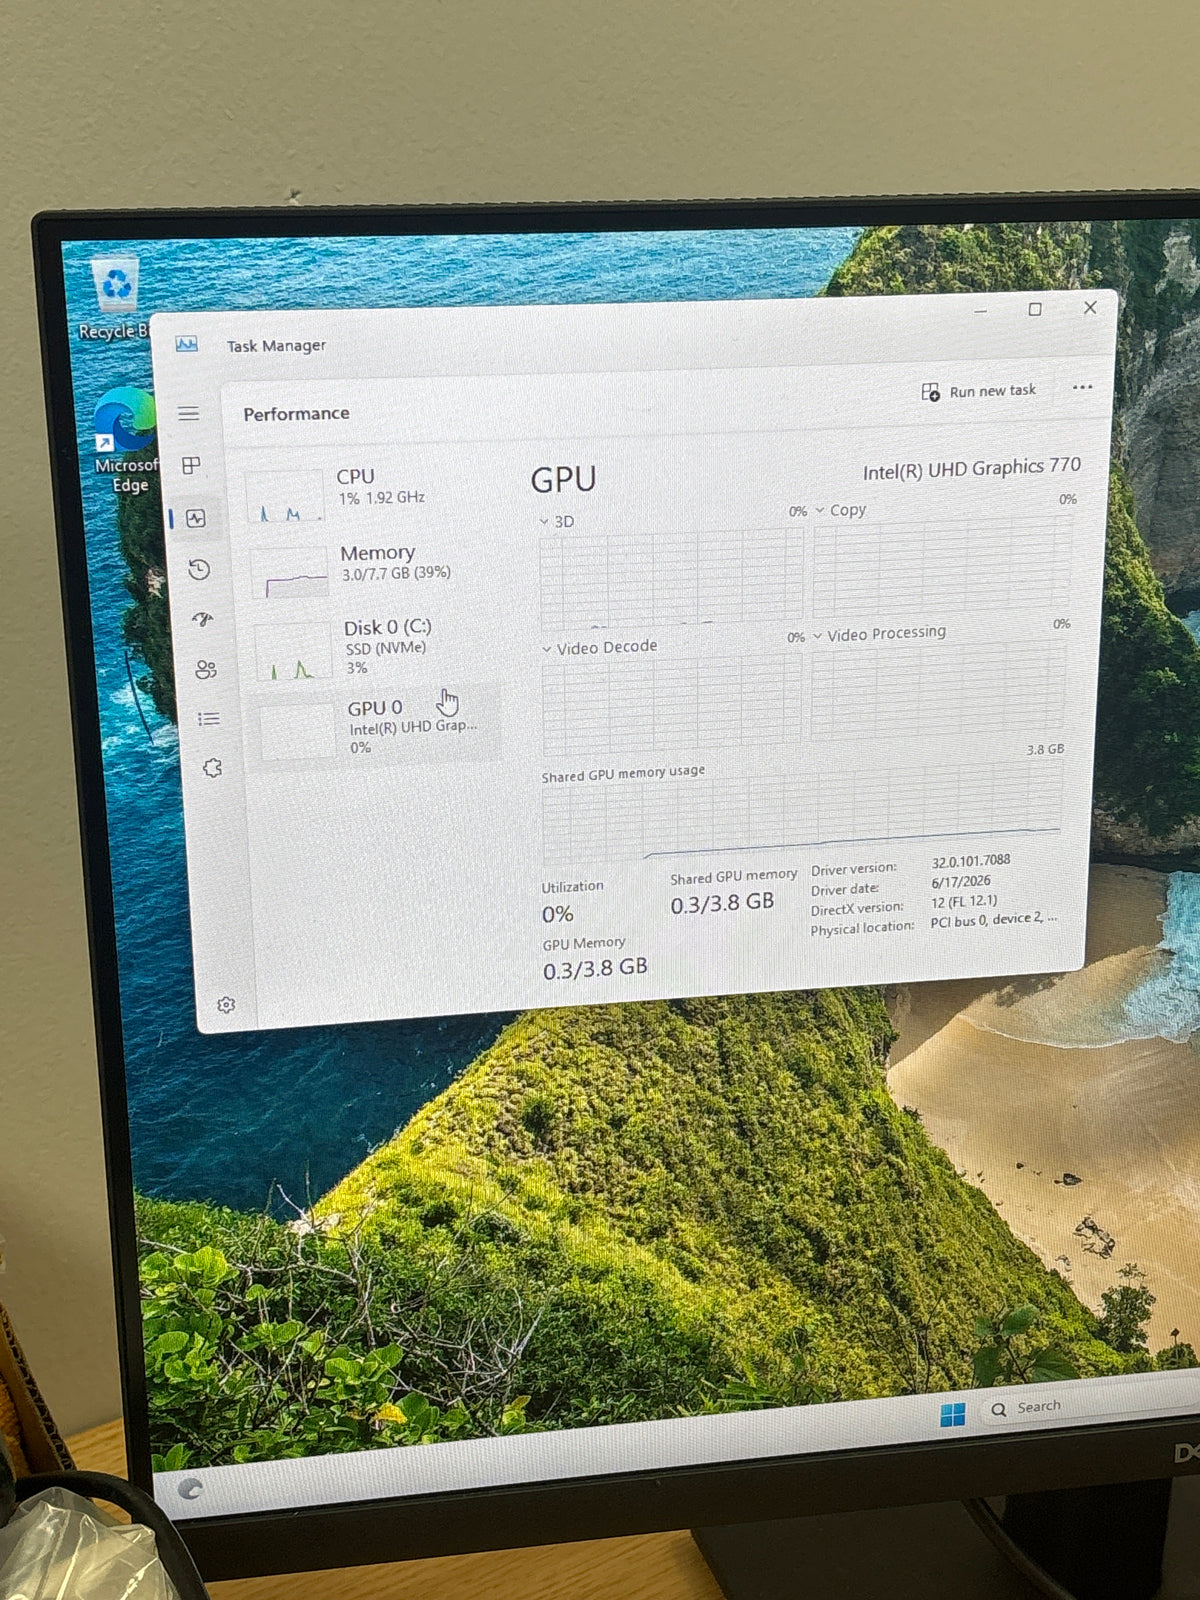Image resolution: width=1200 pixels, height=1600 pixels.
Task: Open the three-dot more options menu
Action: click(1082, 387)
